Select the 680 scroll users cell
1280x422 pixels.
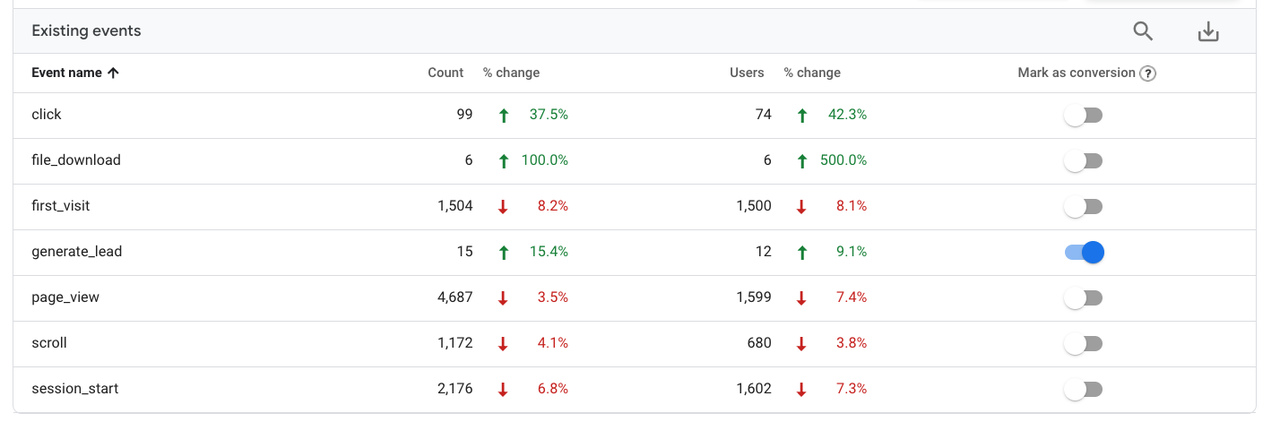click(759, 343)
